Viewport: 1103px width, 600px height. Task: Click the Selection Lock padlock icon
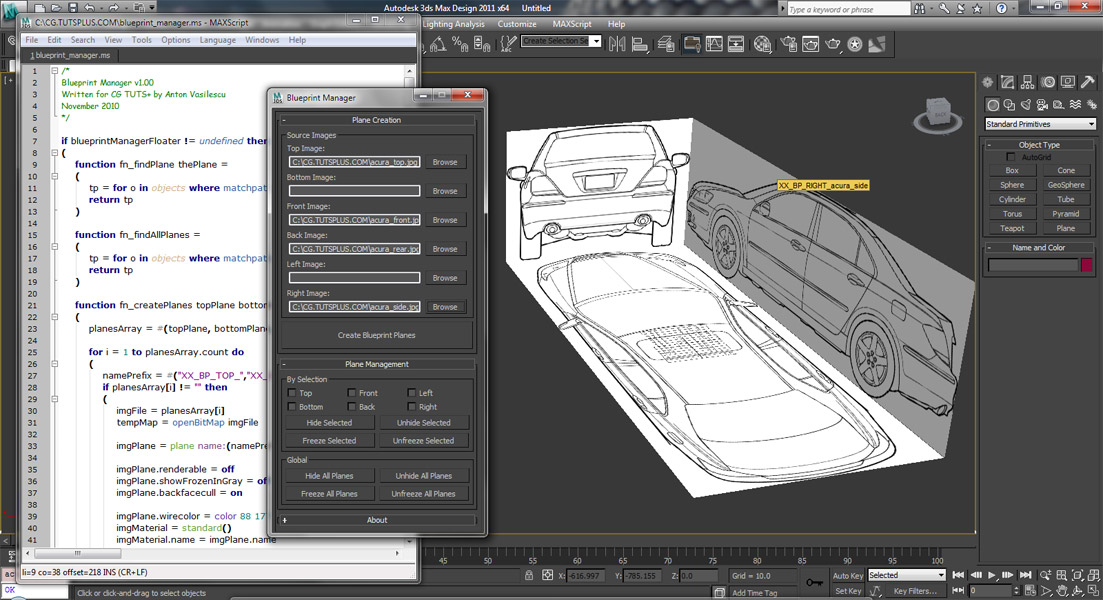528,575
